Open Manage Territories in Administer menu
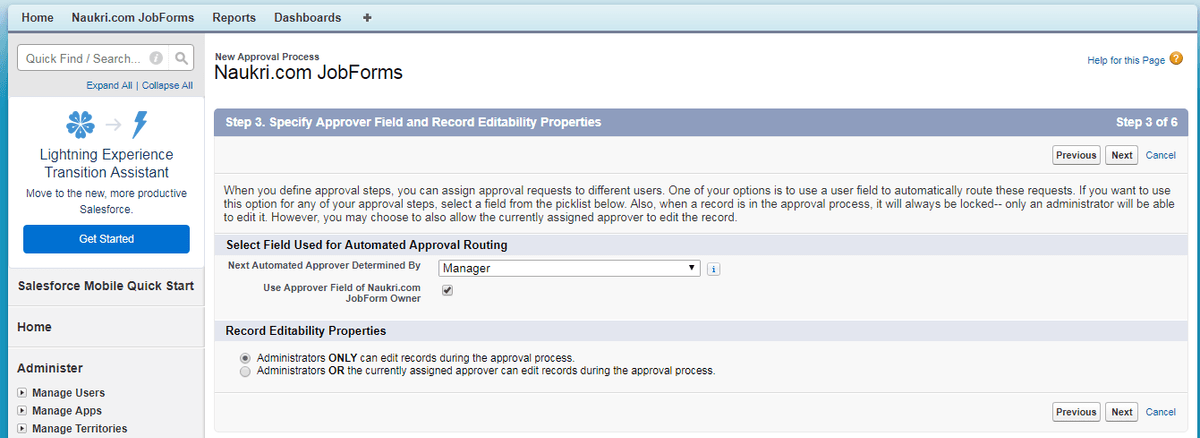 click(79, 429)
